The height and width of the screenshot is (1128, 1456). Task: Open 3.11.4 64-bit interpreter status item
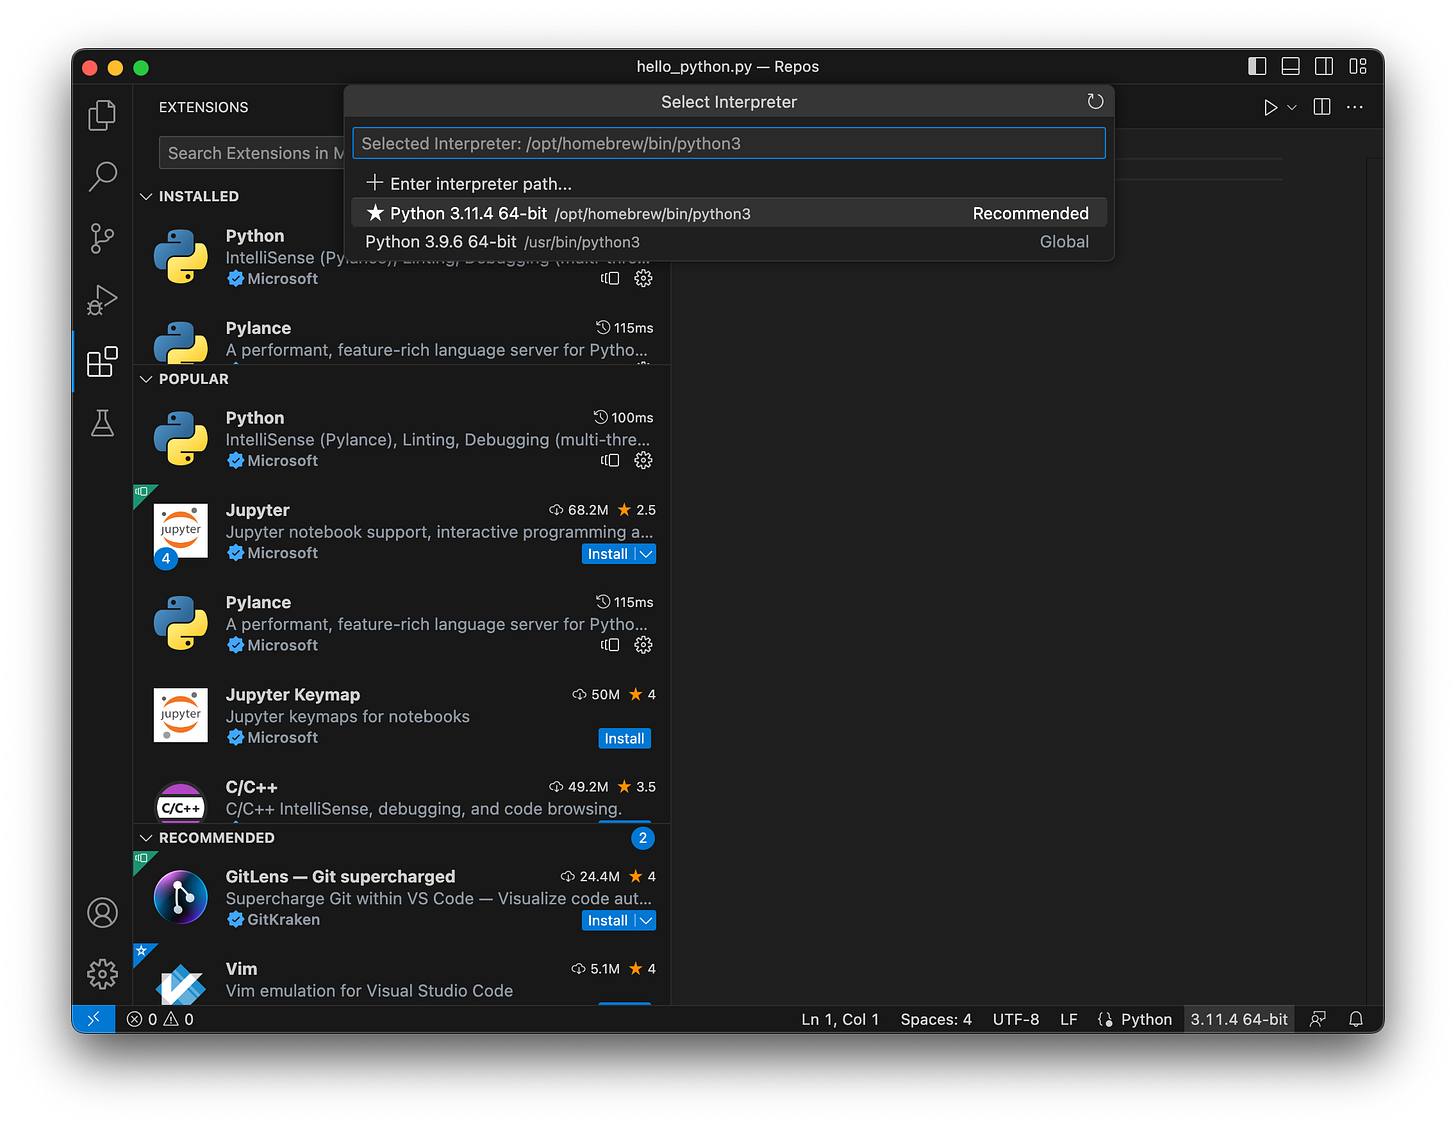coord(1239,1019)
